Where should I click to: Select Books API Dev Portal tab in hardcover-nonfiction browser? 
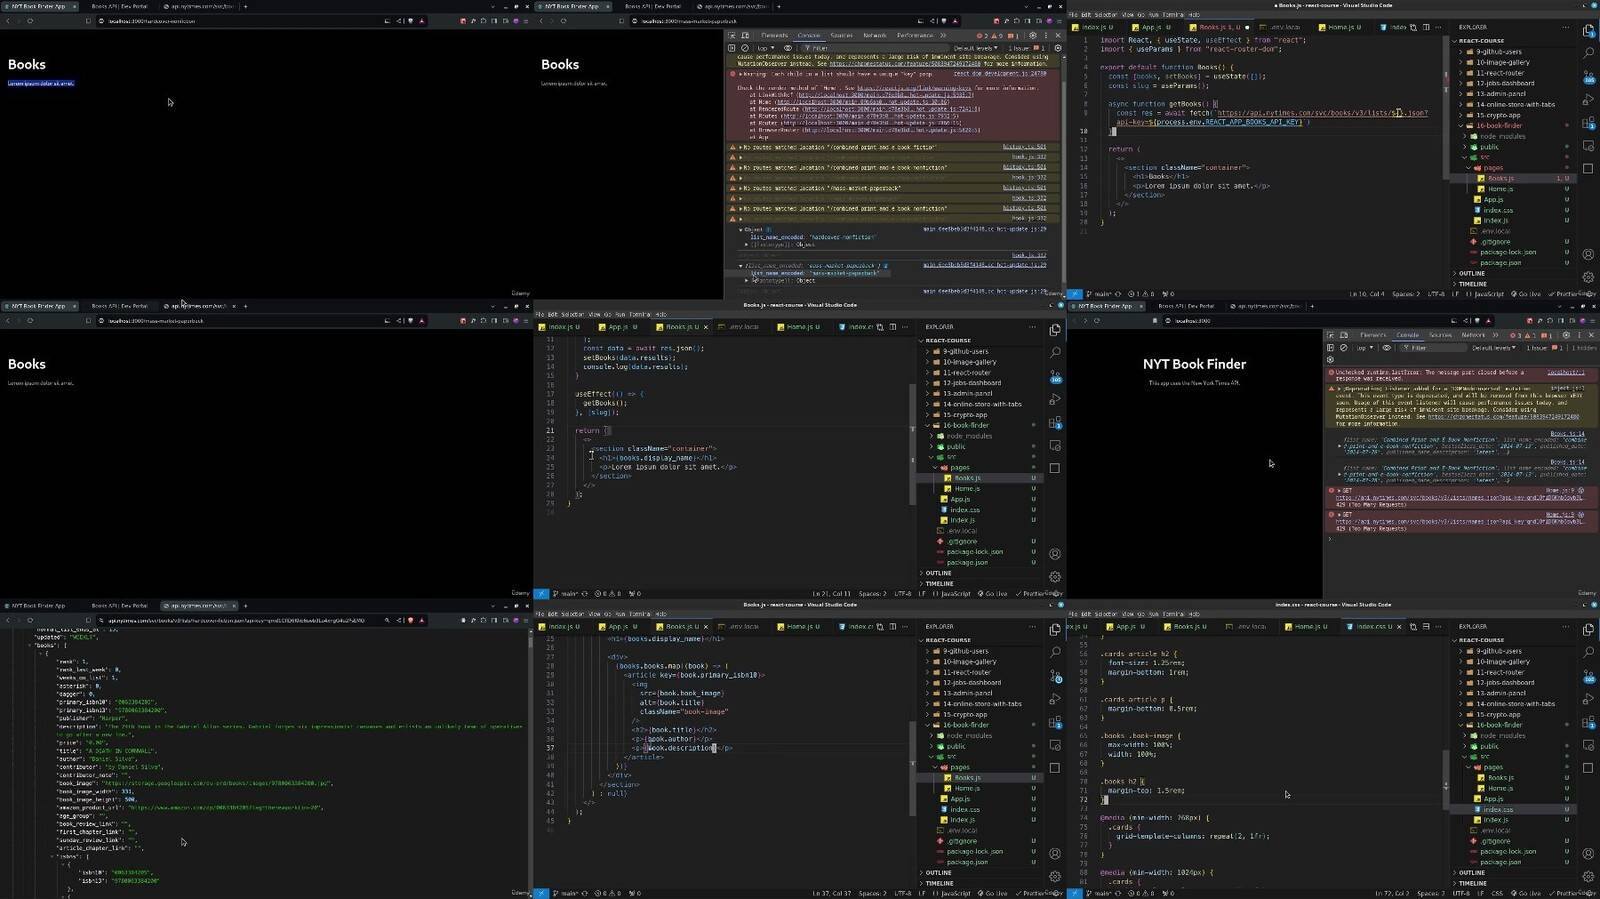(x=119, y=6)
